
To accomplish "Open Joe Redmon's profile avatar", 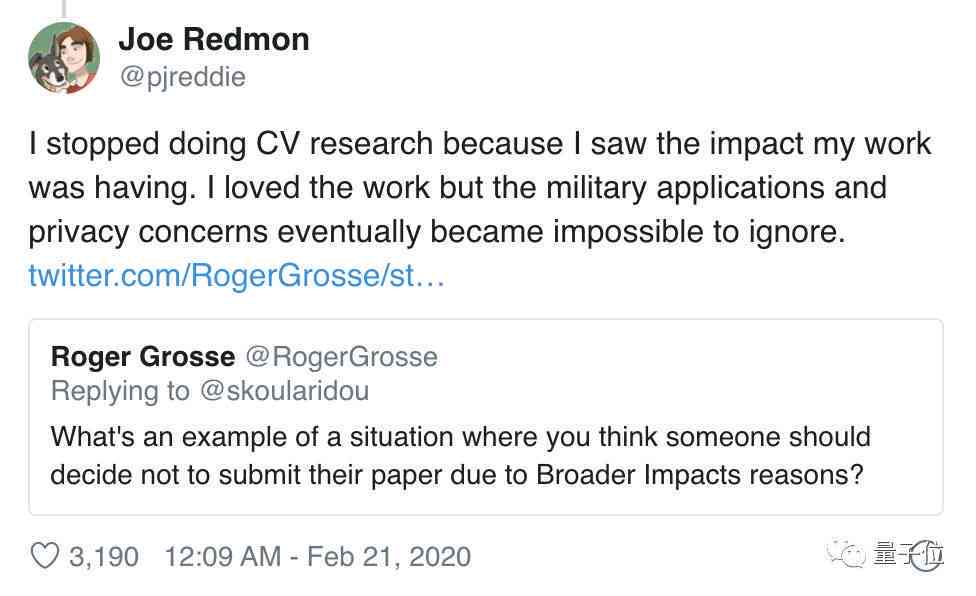I will [64, 58].
